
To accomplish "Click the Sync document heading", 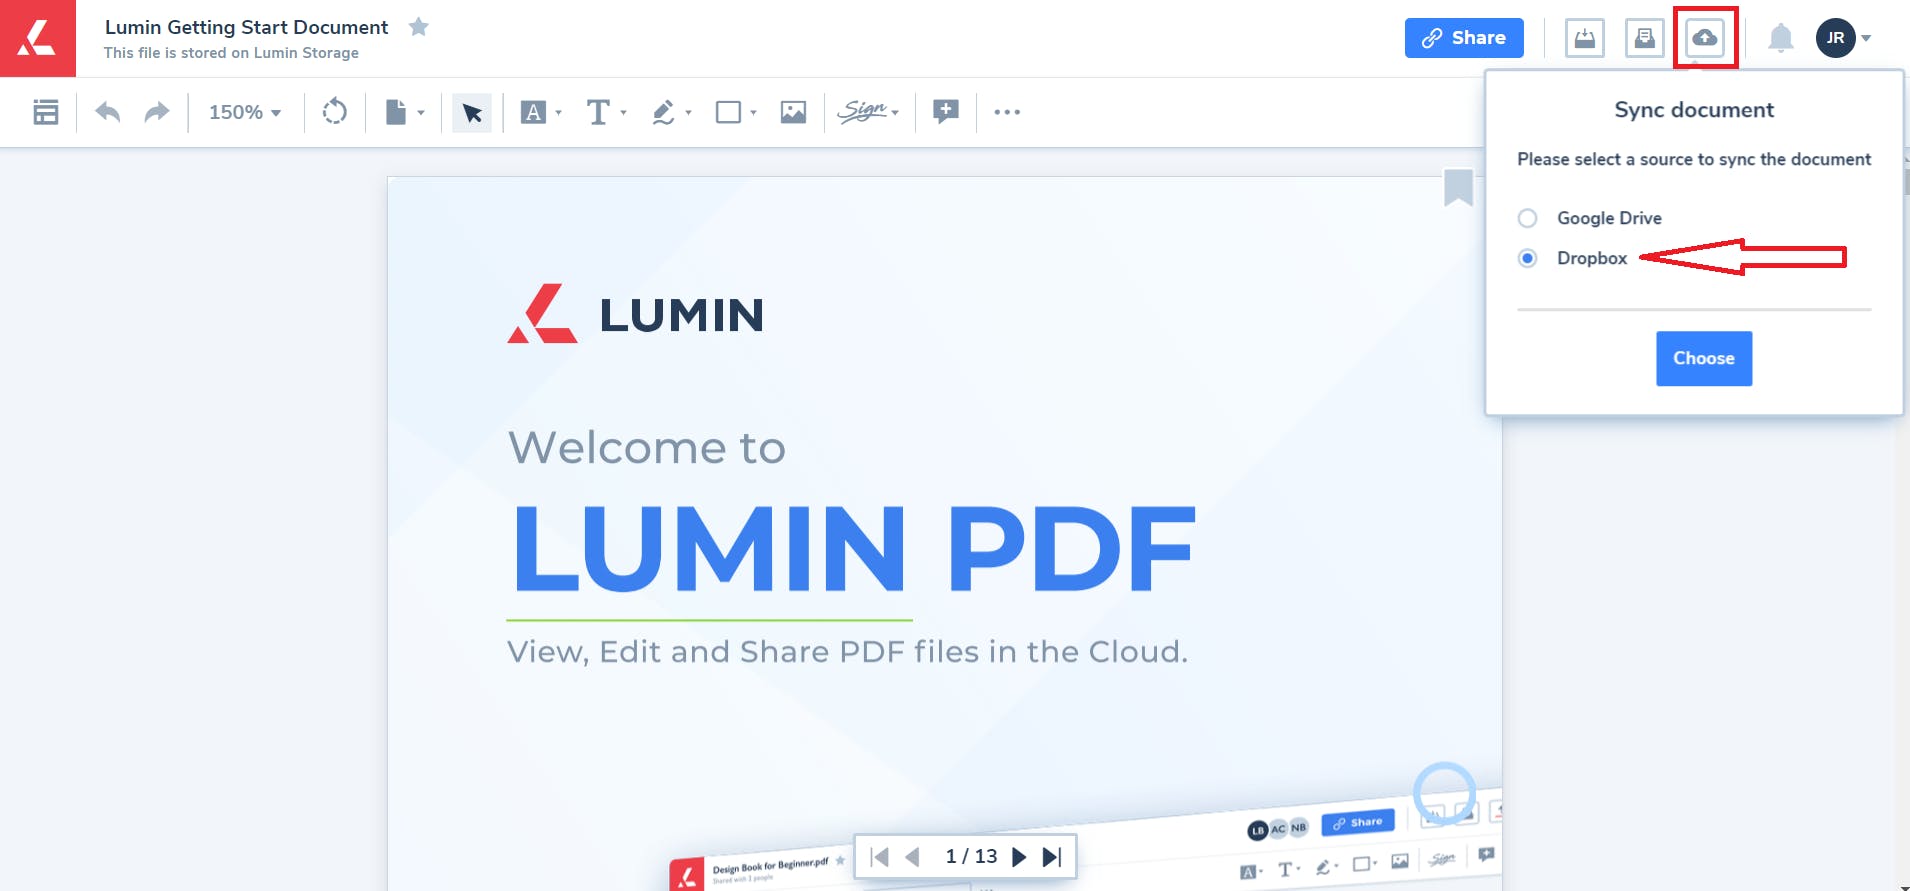I will tap(1694, 110).
